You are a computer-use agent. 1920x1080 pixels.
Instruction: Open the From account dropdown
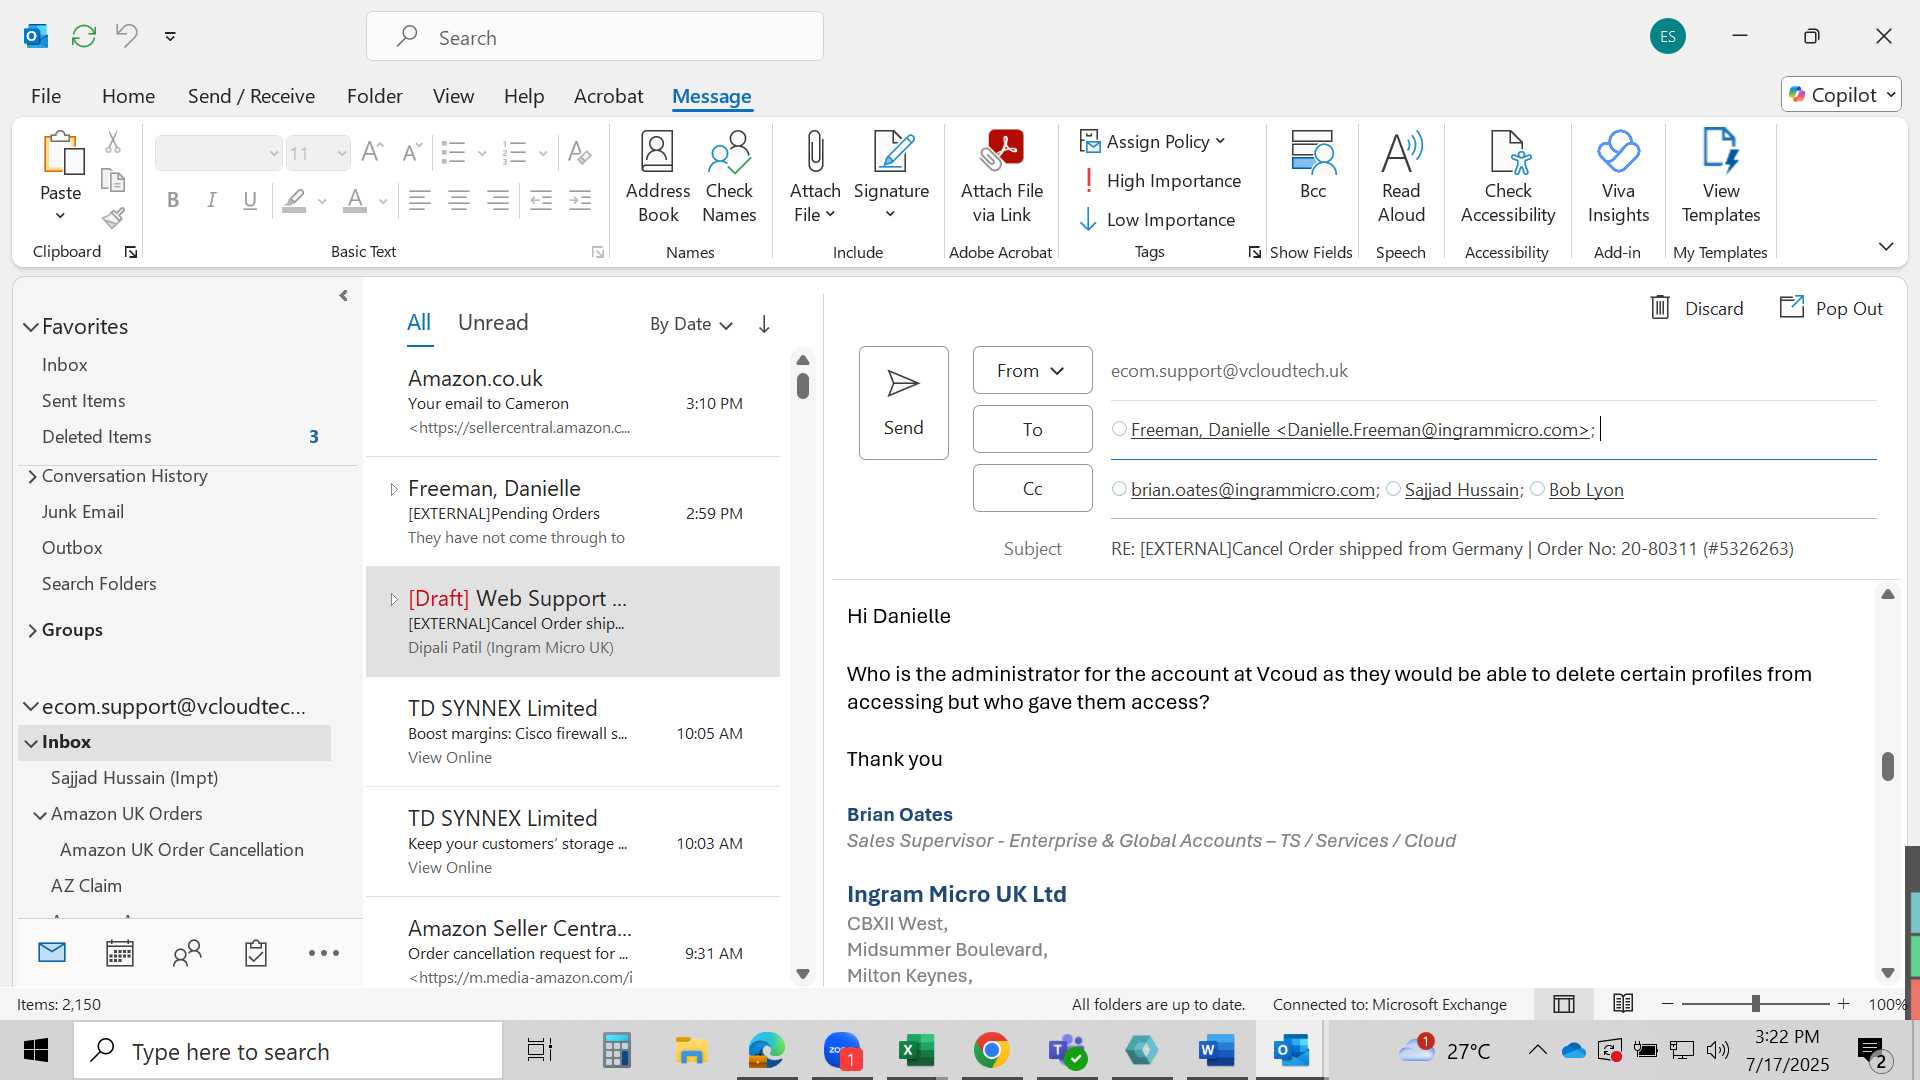[x=1032, y=371]
